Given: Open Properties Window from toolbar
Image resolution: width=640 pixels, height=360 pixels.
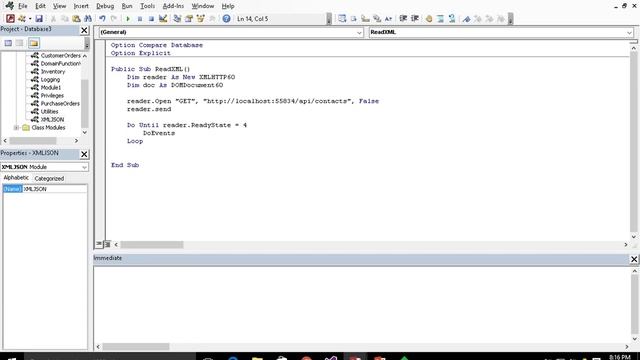Looking at the screenshot, I should tap(189, 19).
